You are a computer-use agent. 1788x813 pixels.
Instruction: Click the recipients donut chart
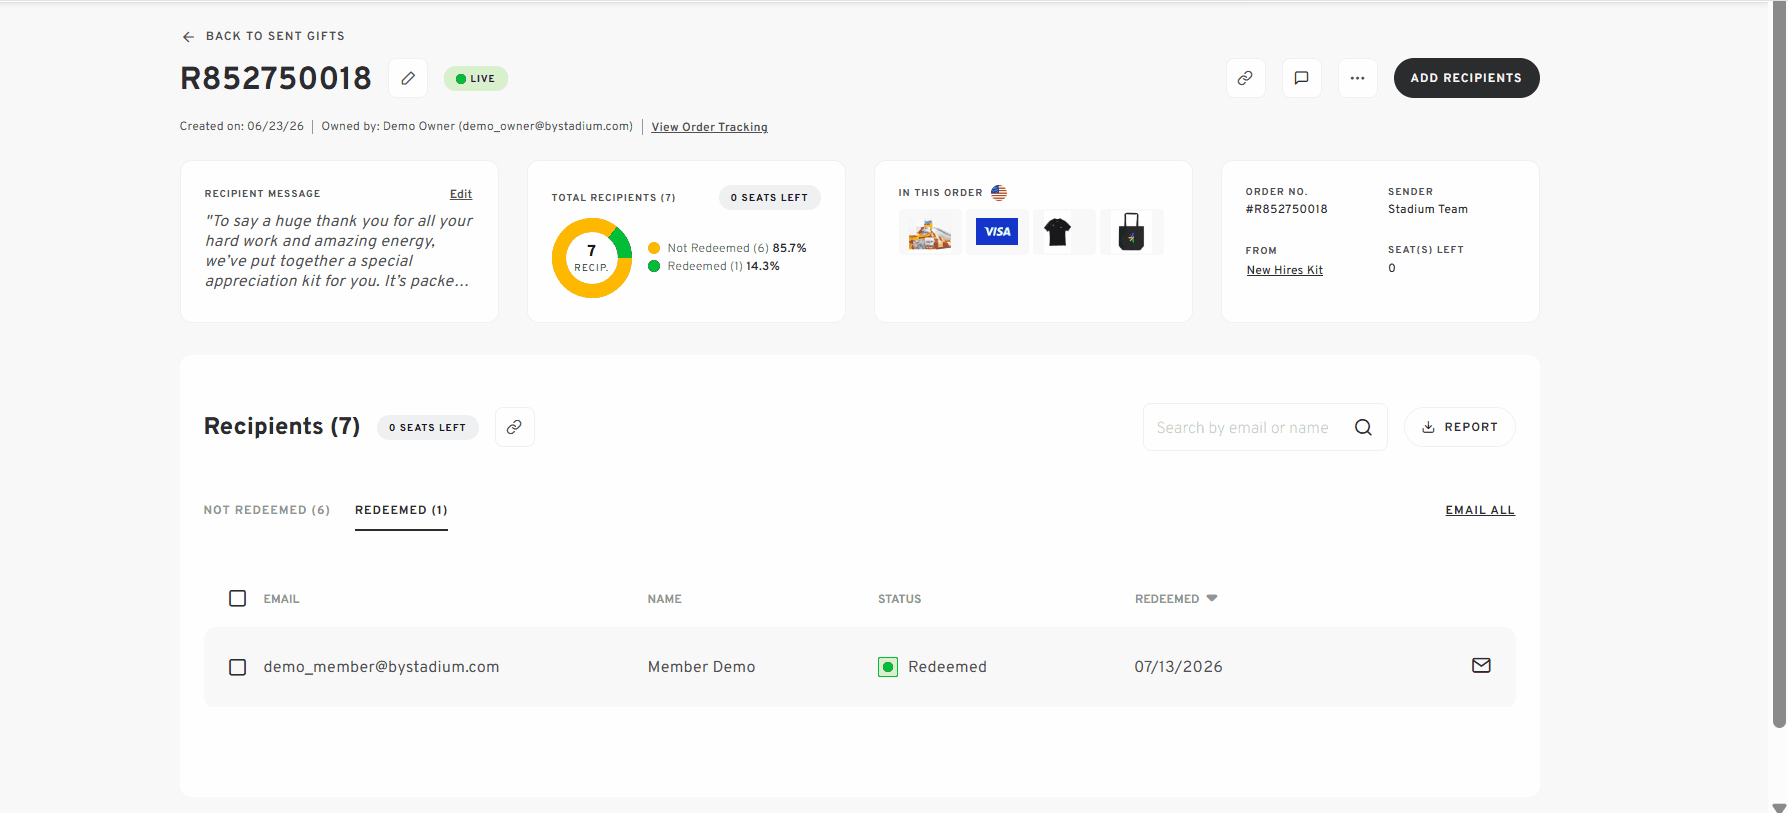592,258
